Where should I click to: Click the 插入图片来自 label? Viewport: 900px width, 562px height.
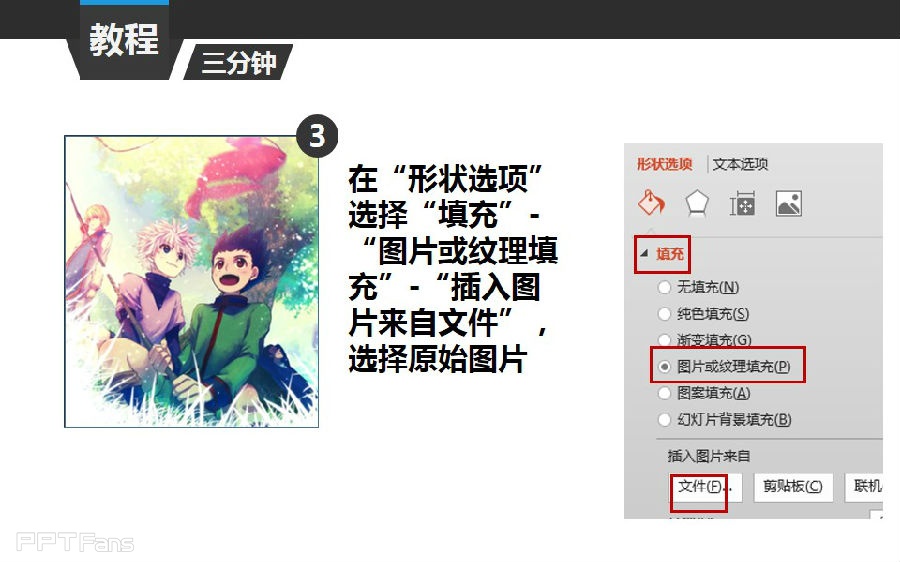[709, 456]
